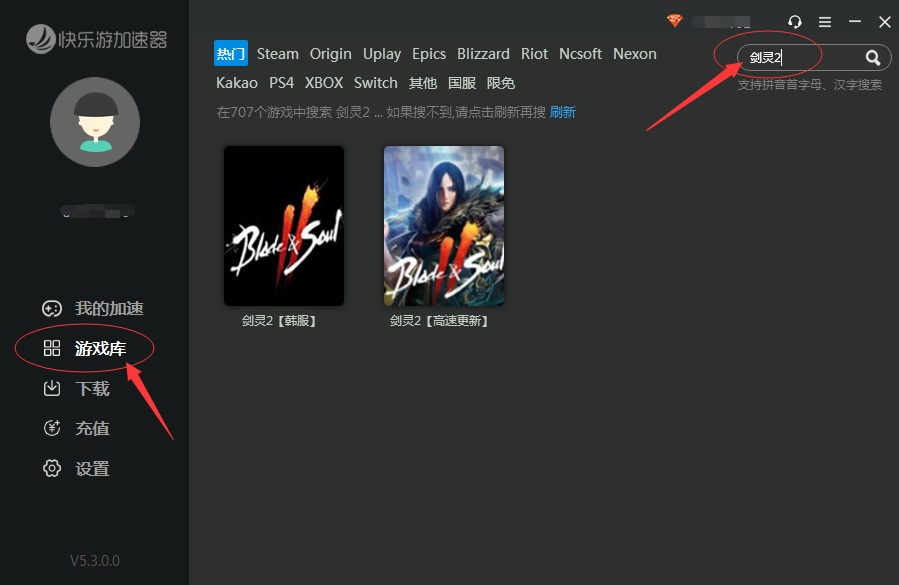Viewport: 899px width, 585px height.
Task: Open the 限免 category
Action: (x=501, y=83)
